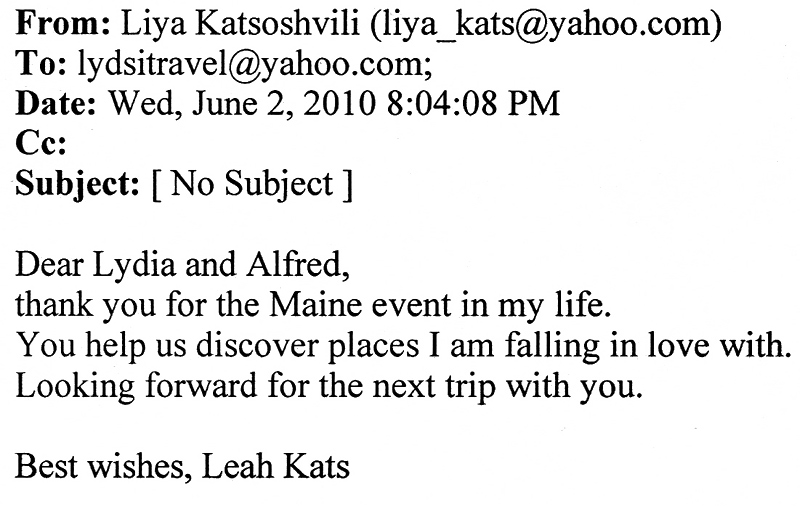Click the To label
The image size is (800, 506).
(41, 63)
